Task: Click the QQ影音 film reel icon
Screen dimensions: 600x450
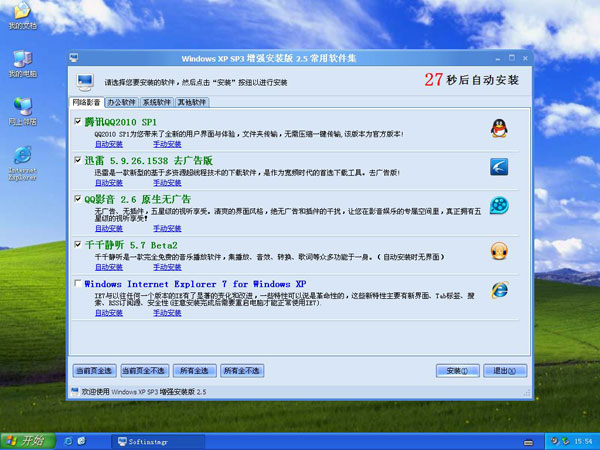Action: (x=499, y=205)
